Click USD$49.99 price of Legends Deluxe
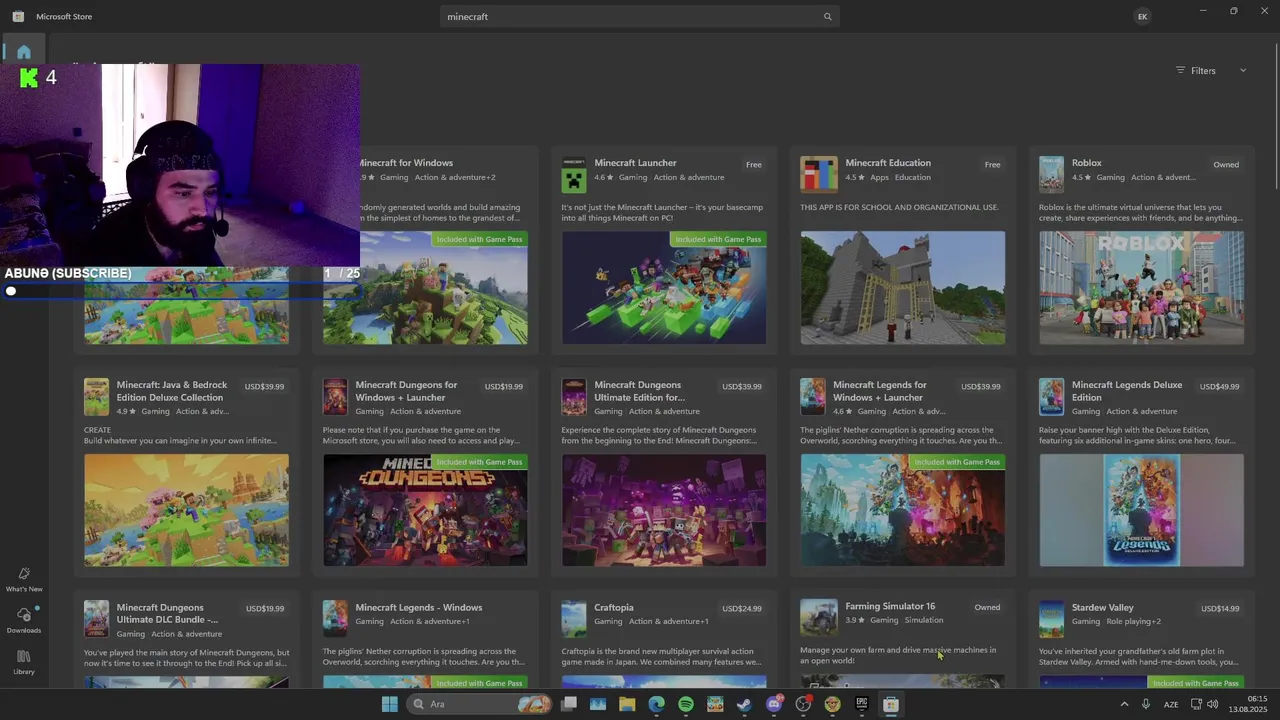This screenshot has height=720, width=1280. coord(1220,387)
